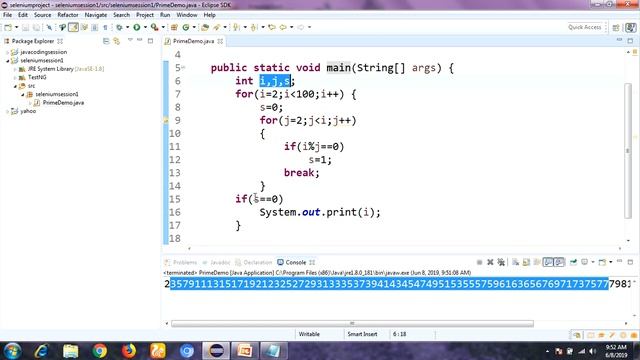Toggle Show Console on Standard Error
640x360 pixels.
click(x=559, y=262)
